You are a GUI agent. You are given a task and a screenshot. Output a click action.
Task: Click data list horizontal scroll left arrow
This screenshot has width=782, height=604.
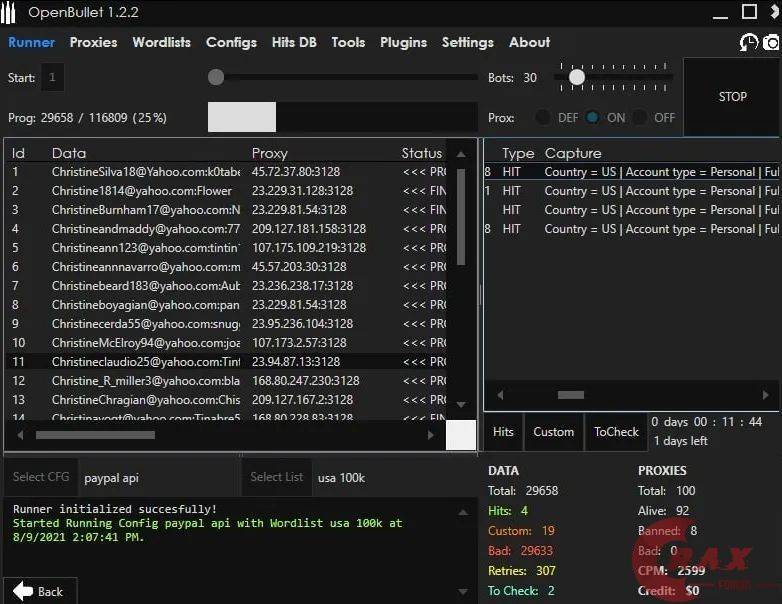pyautogui.click(x=20, y=435)
